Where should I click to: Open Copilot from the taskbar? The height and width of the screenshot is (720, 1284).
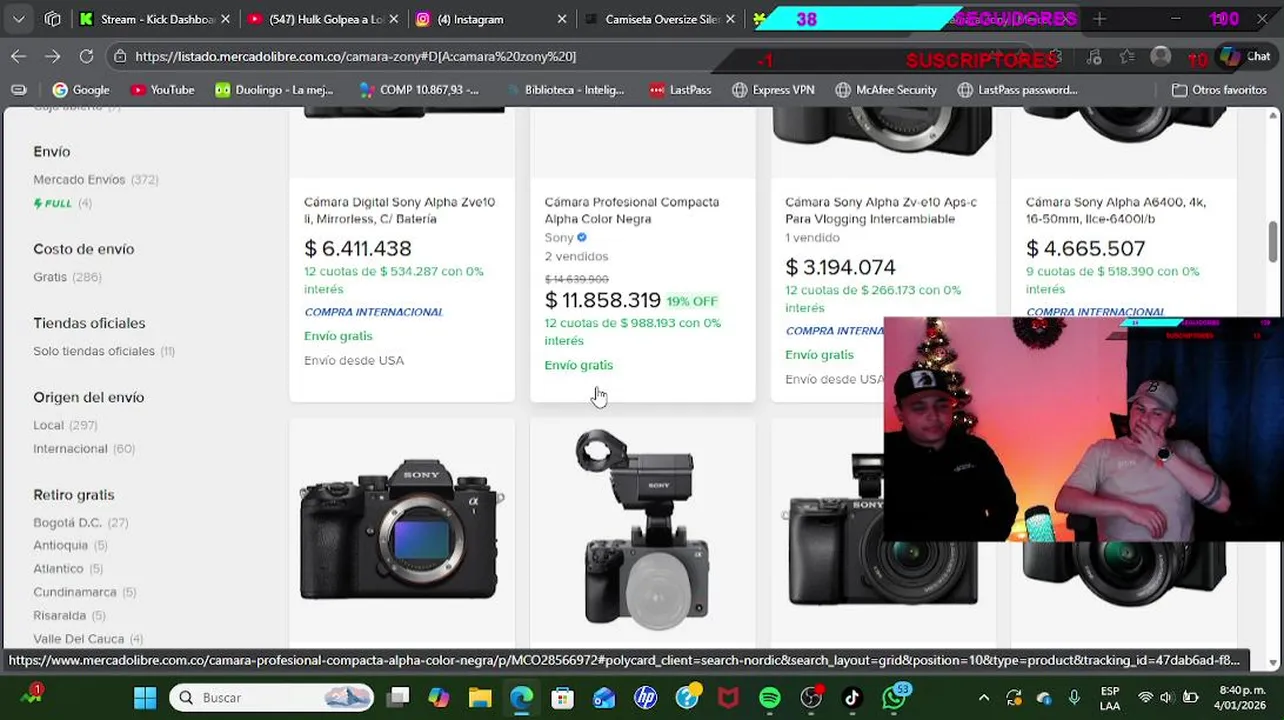point(439,697)
